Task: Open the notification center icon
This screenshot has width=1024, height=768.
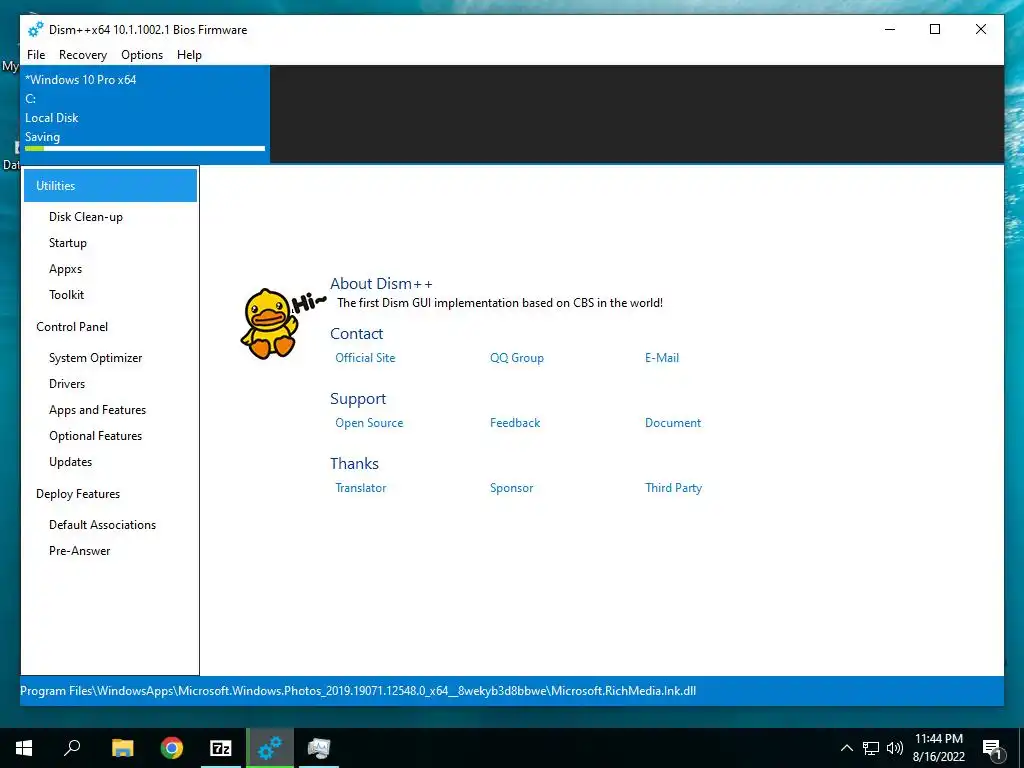Action: coord(992,749)
